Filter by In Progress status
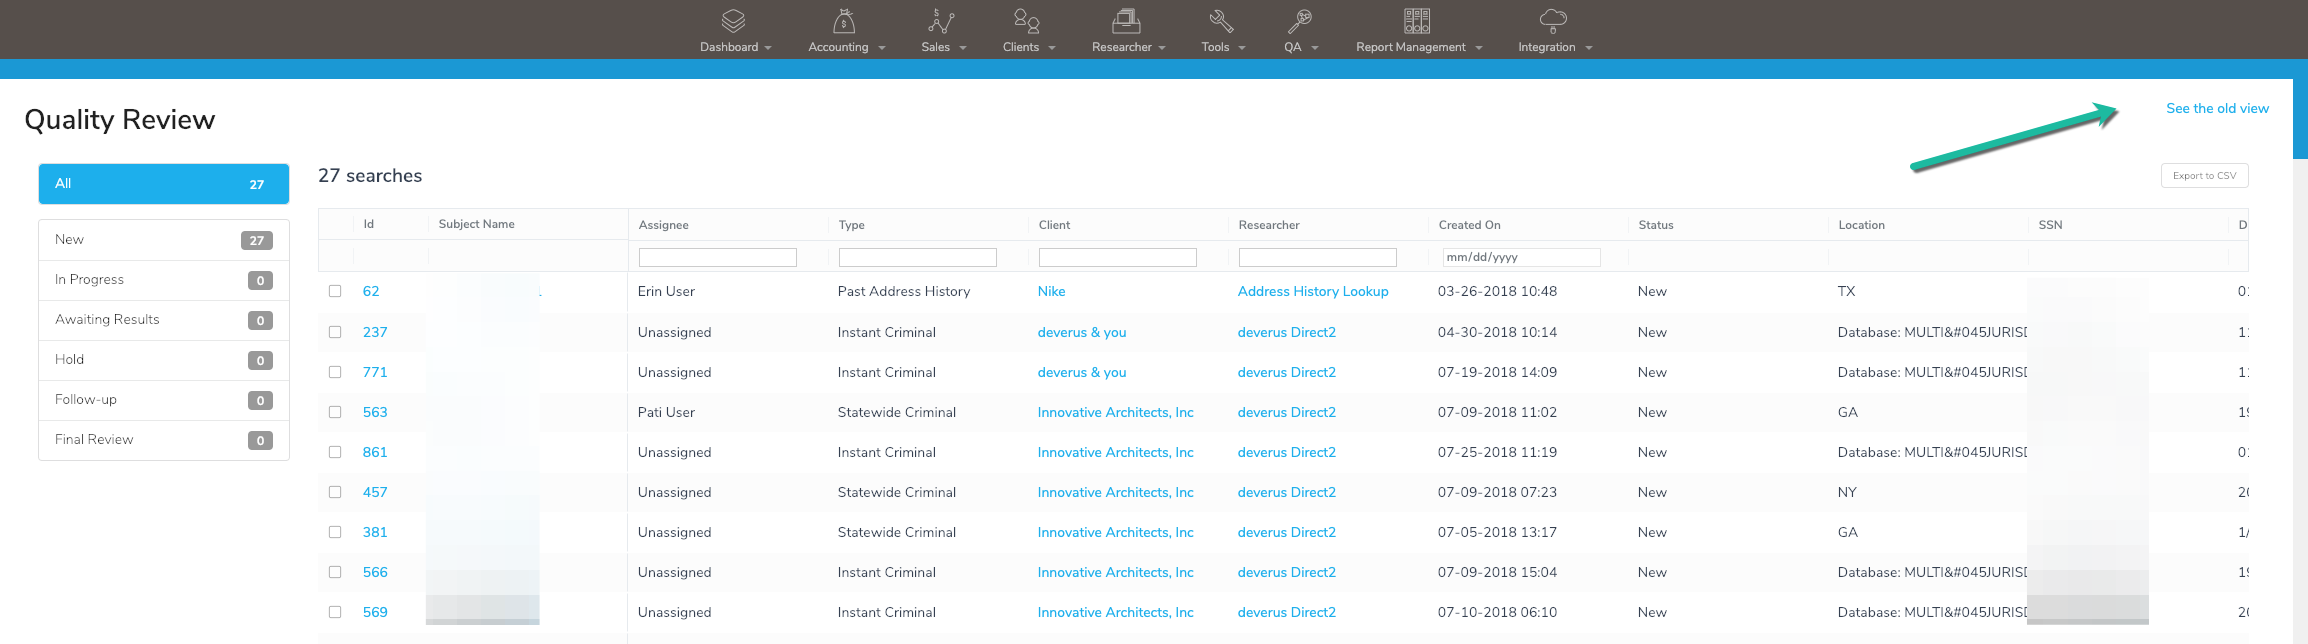 [x=164, y=280]
